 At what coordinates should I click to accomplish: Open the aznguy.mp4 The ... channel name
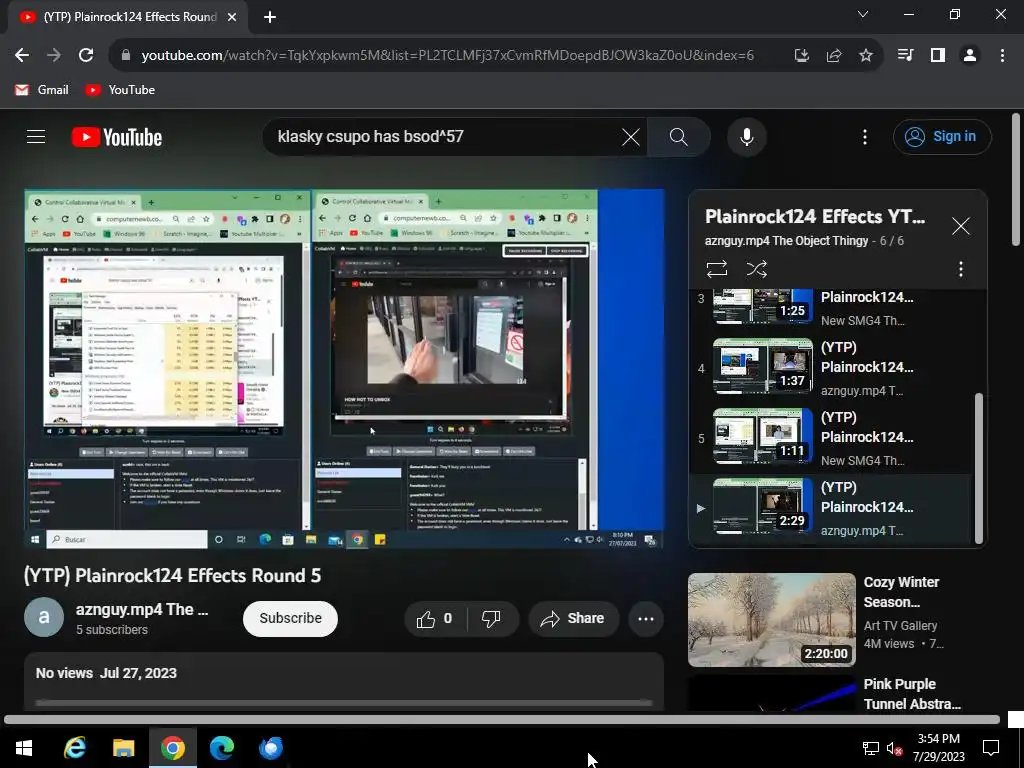click(142, 609)
